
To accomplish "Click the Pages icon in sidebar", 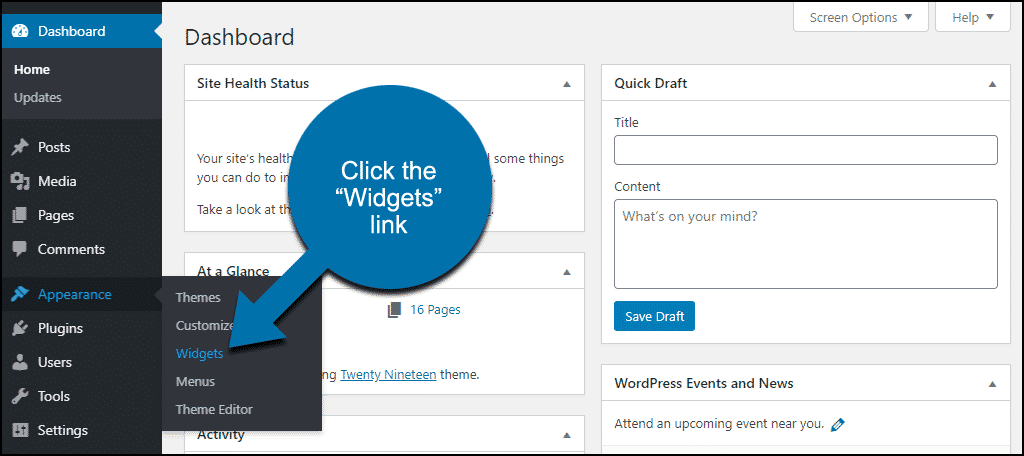I will click(x=20, y=216).
